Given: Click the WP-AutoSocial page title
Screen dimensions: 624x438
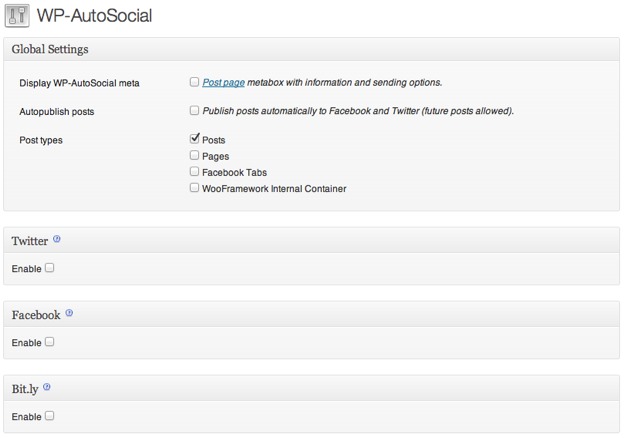Looking at the screenshot, I should 94,16.
